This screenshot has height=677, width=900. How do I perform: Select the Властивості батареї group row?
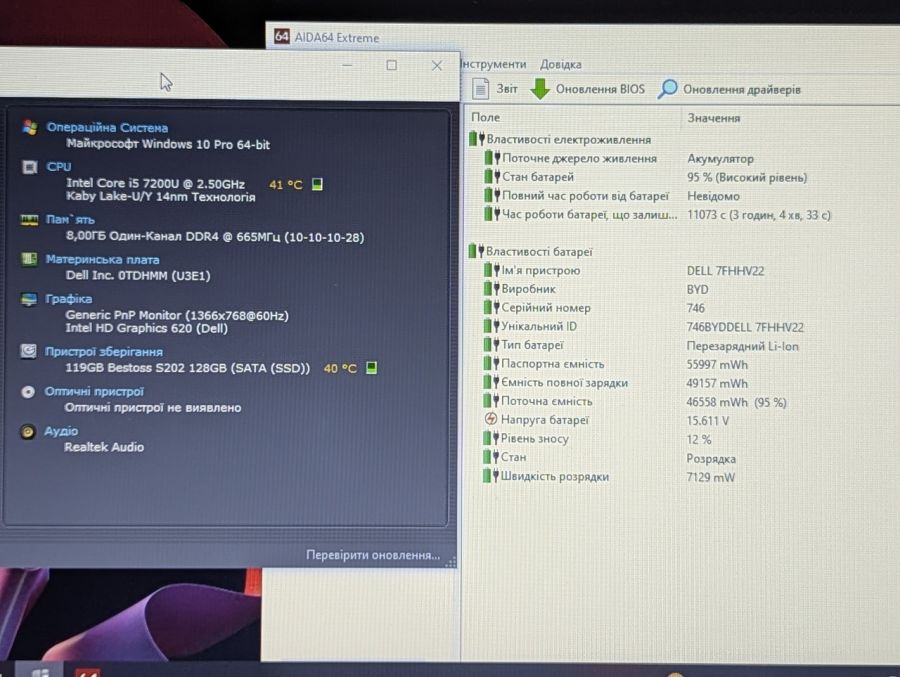click(x=531, y=252)
